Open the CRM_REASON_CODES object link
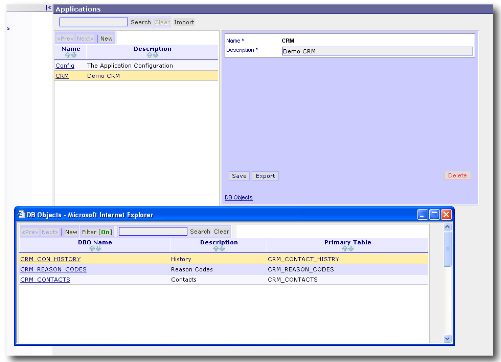The image size is (501, 362). [53, 269]
